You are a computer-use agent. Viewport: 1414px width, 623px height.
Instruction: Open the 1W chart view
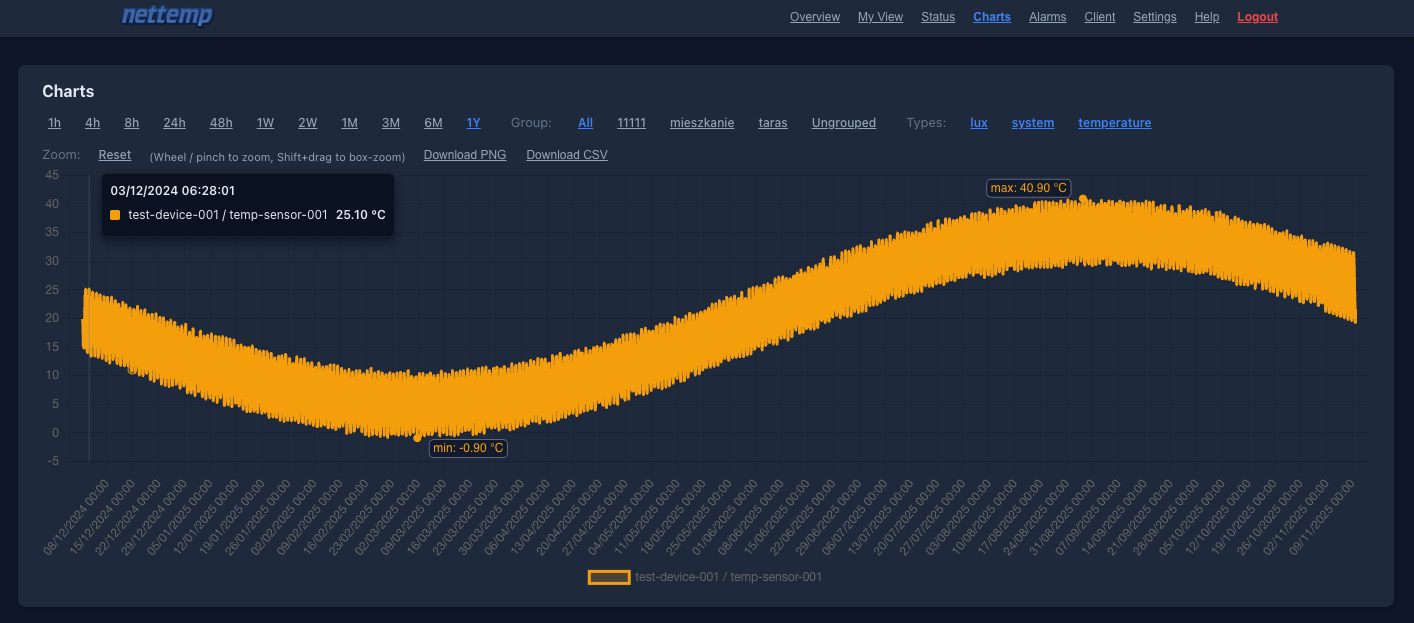tap(265, 122)
